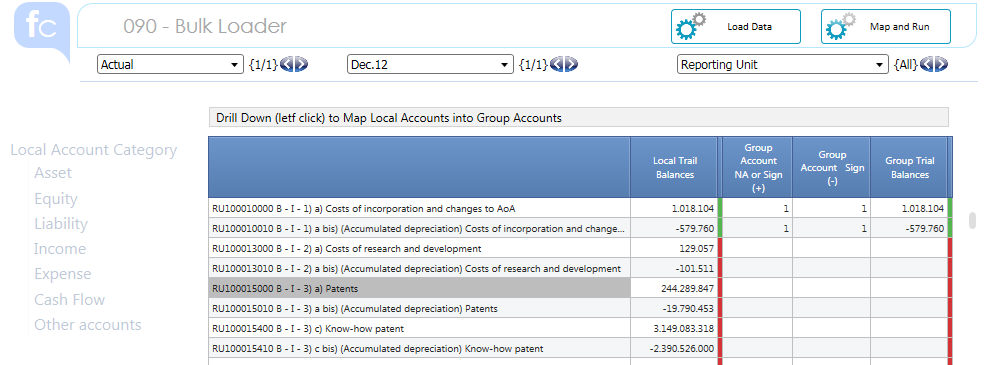The height and width of the screenshot is (365, 991).
Task: Click Group Account Sign (-) column header
Action: 832,167
